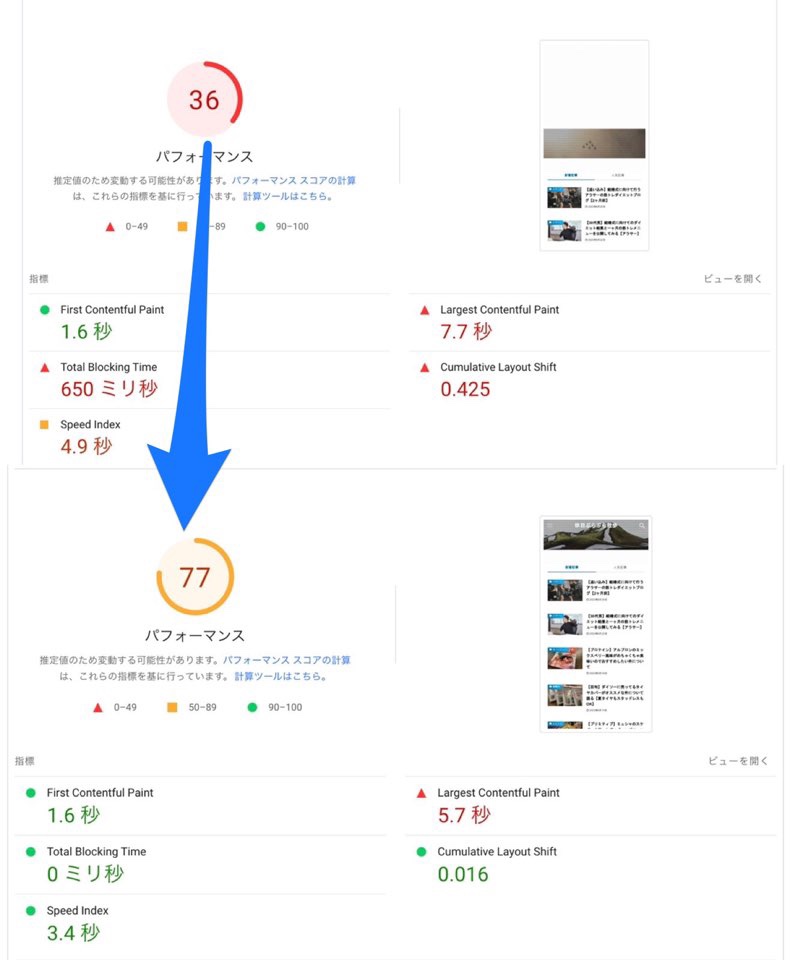The image size is (798, 960).
Task: Open the lower パフォーマンス スコアの計算 link
Action: coord(287,660)
